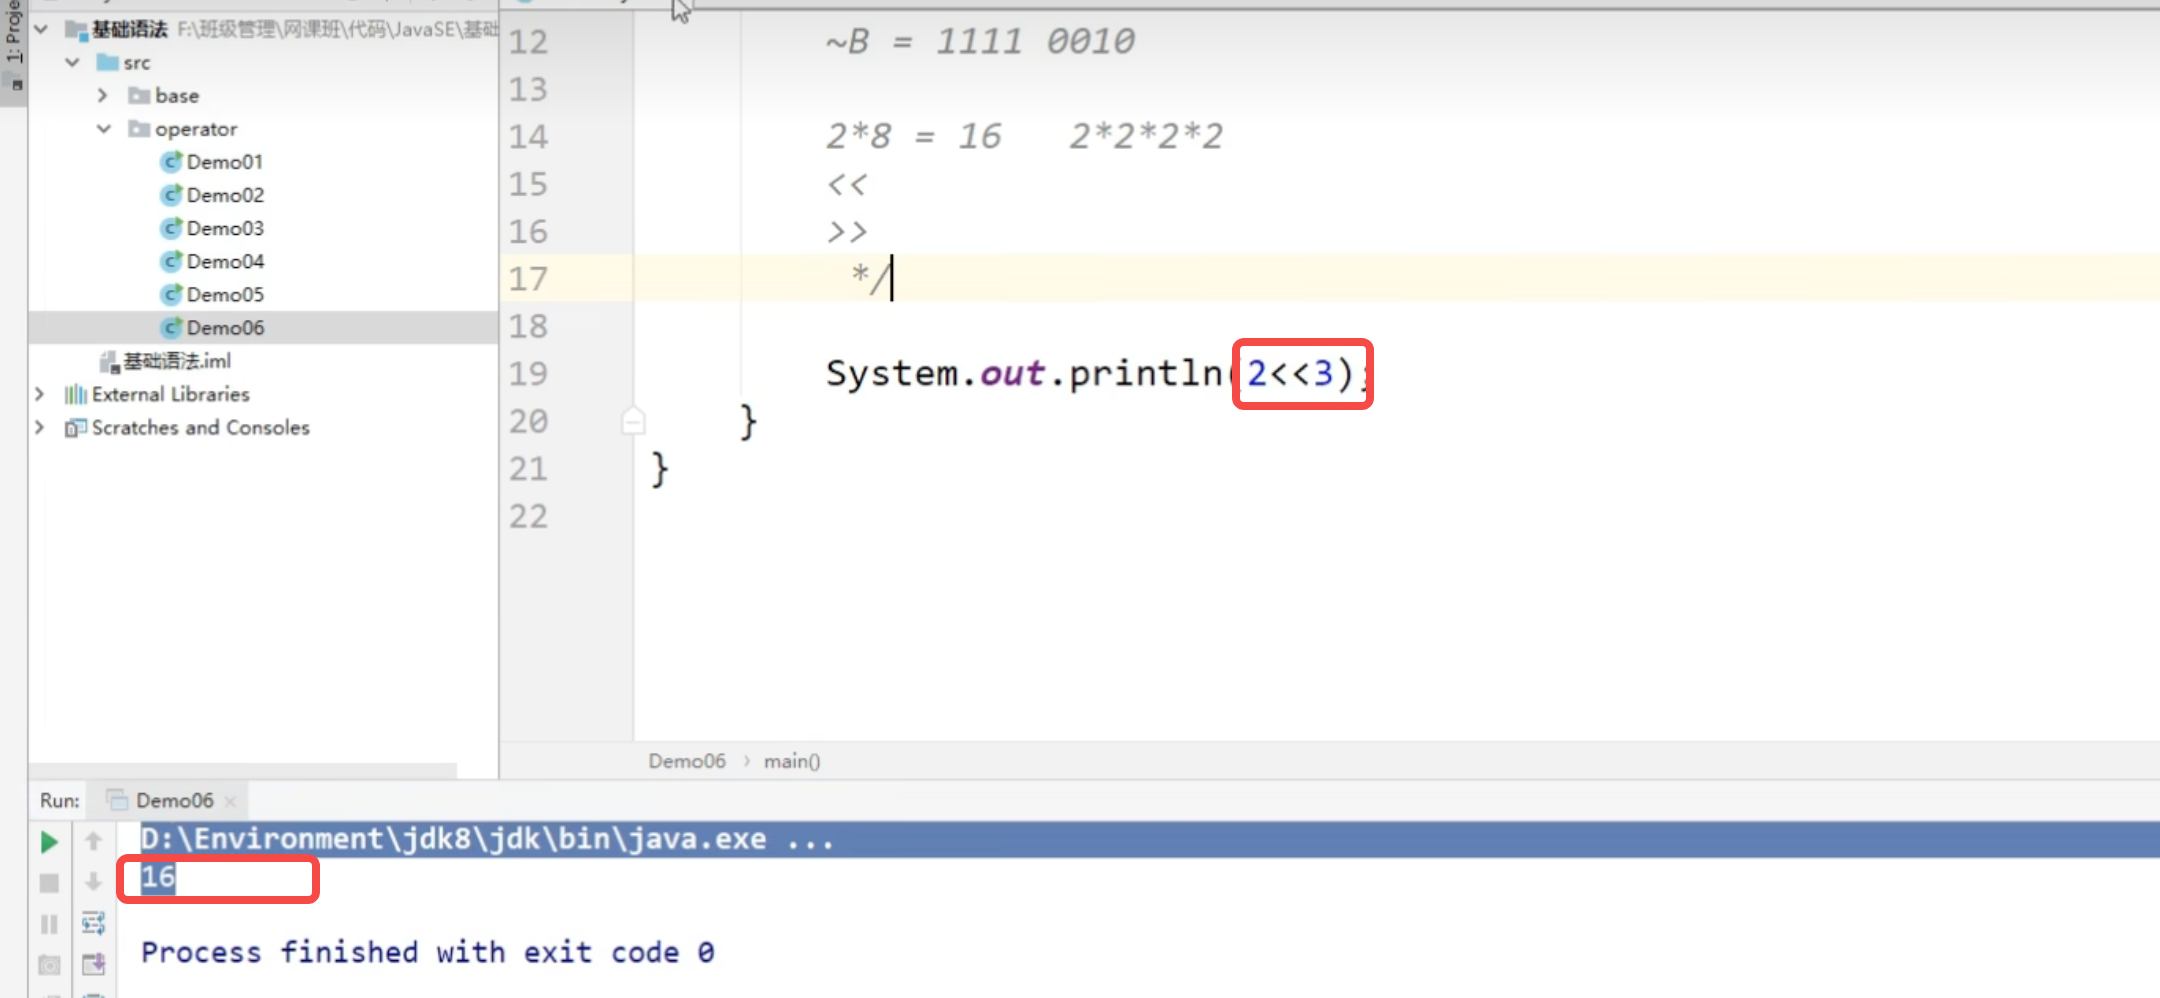The height and width of the screenshot is (998, 2160).
Task: Select the 基础语法.iml file
Action: pos(176,361)
